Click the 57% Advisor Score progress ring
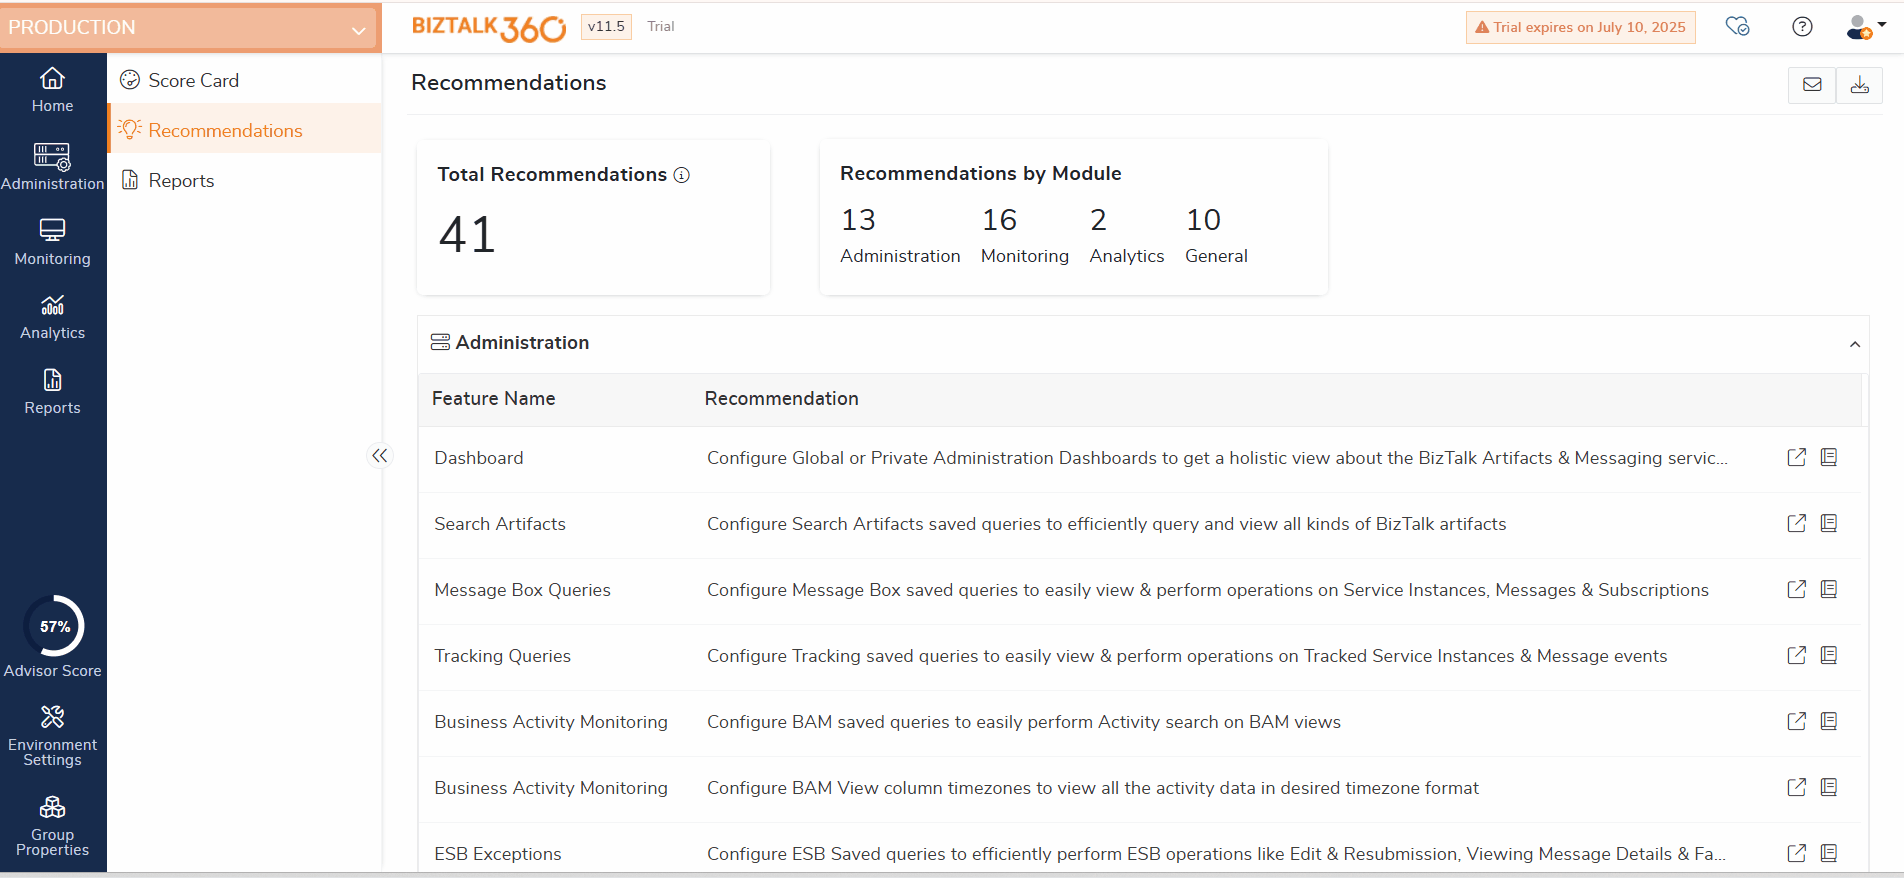 tap(54, 626)
